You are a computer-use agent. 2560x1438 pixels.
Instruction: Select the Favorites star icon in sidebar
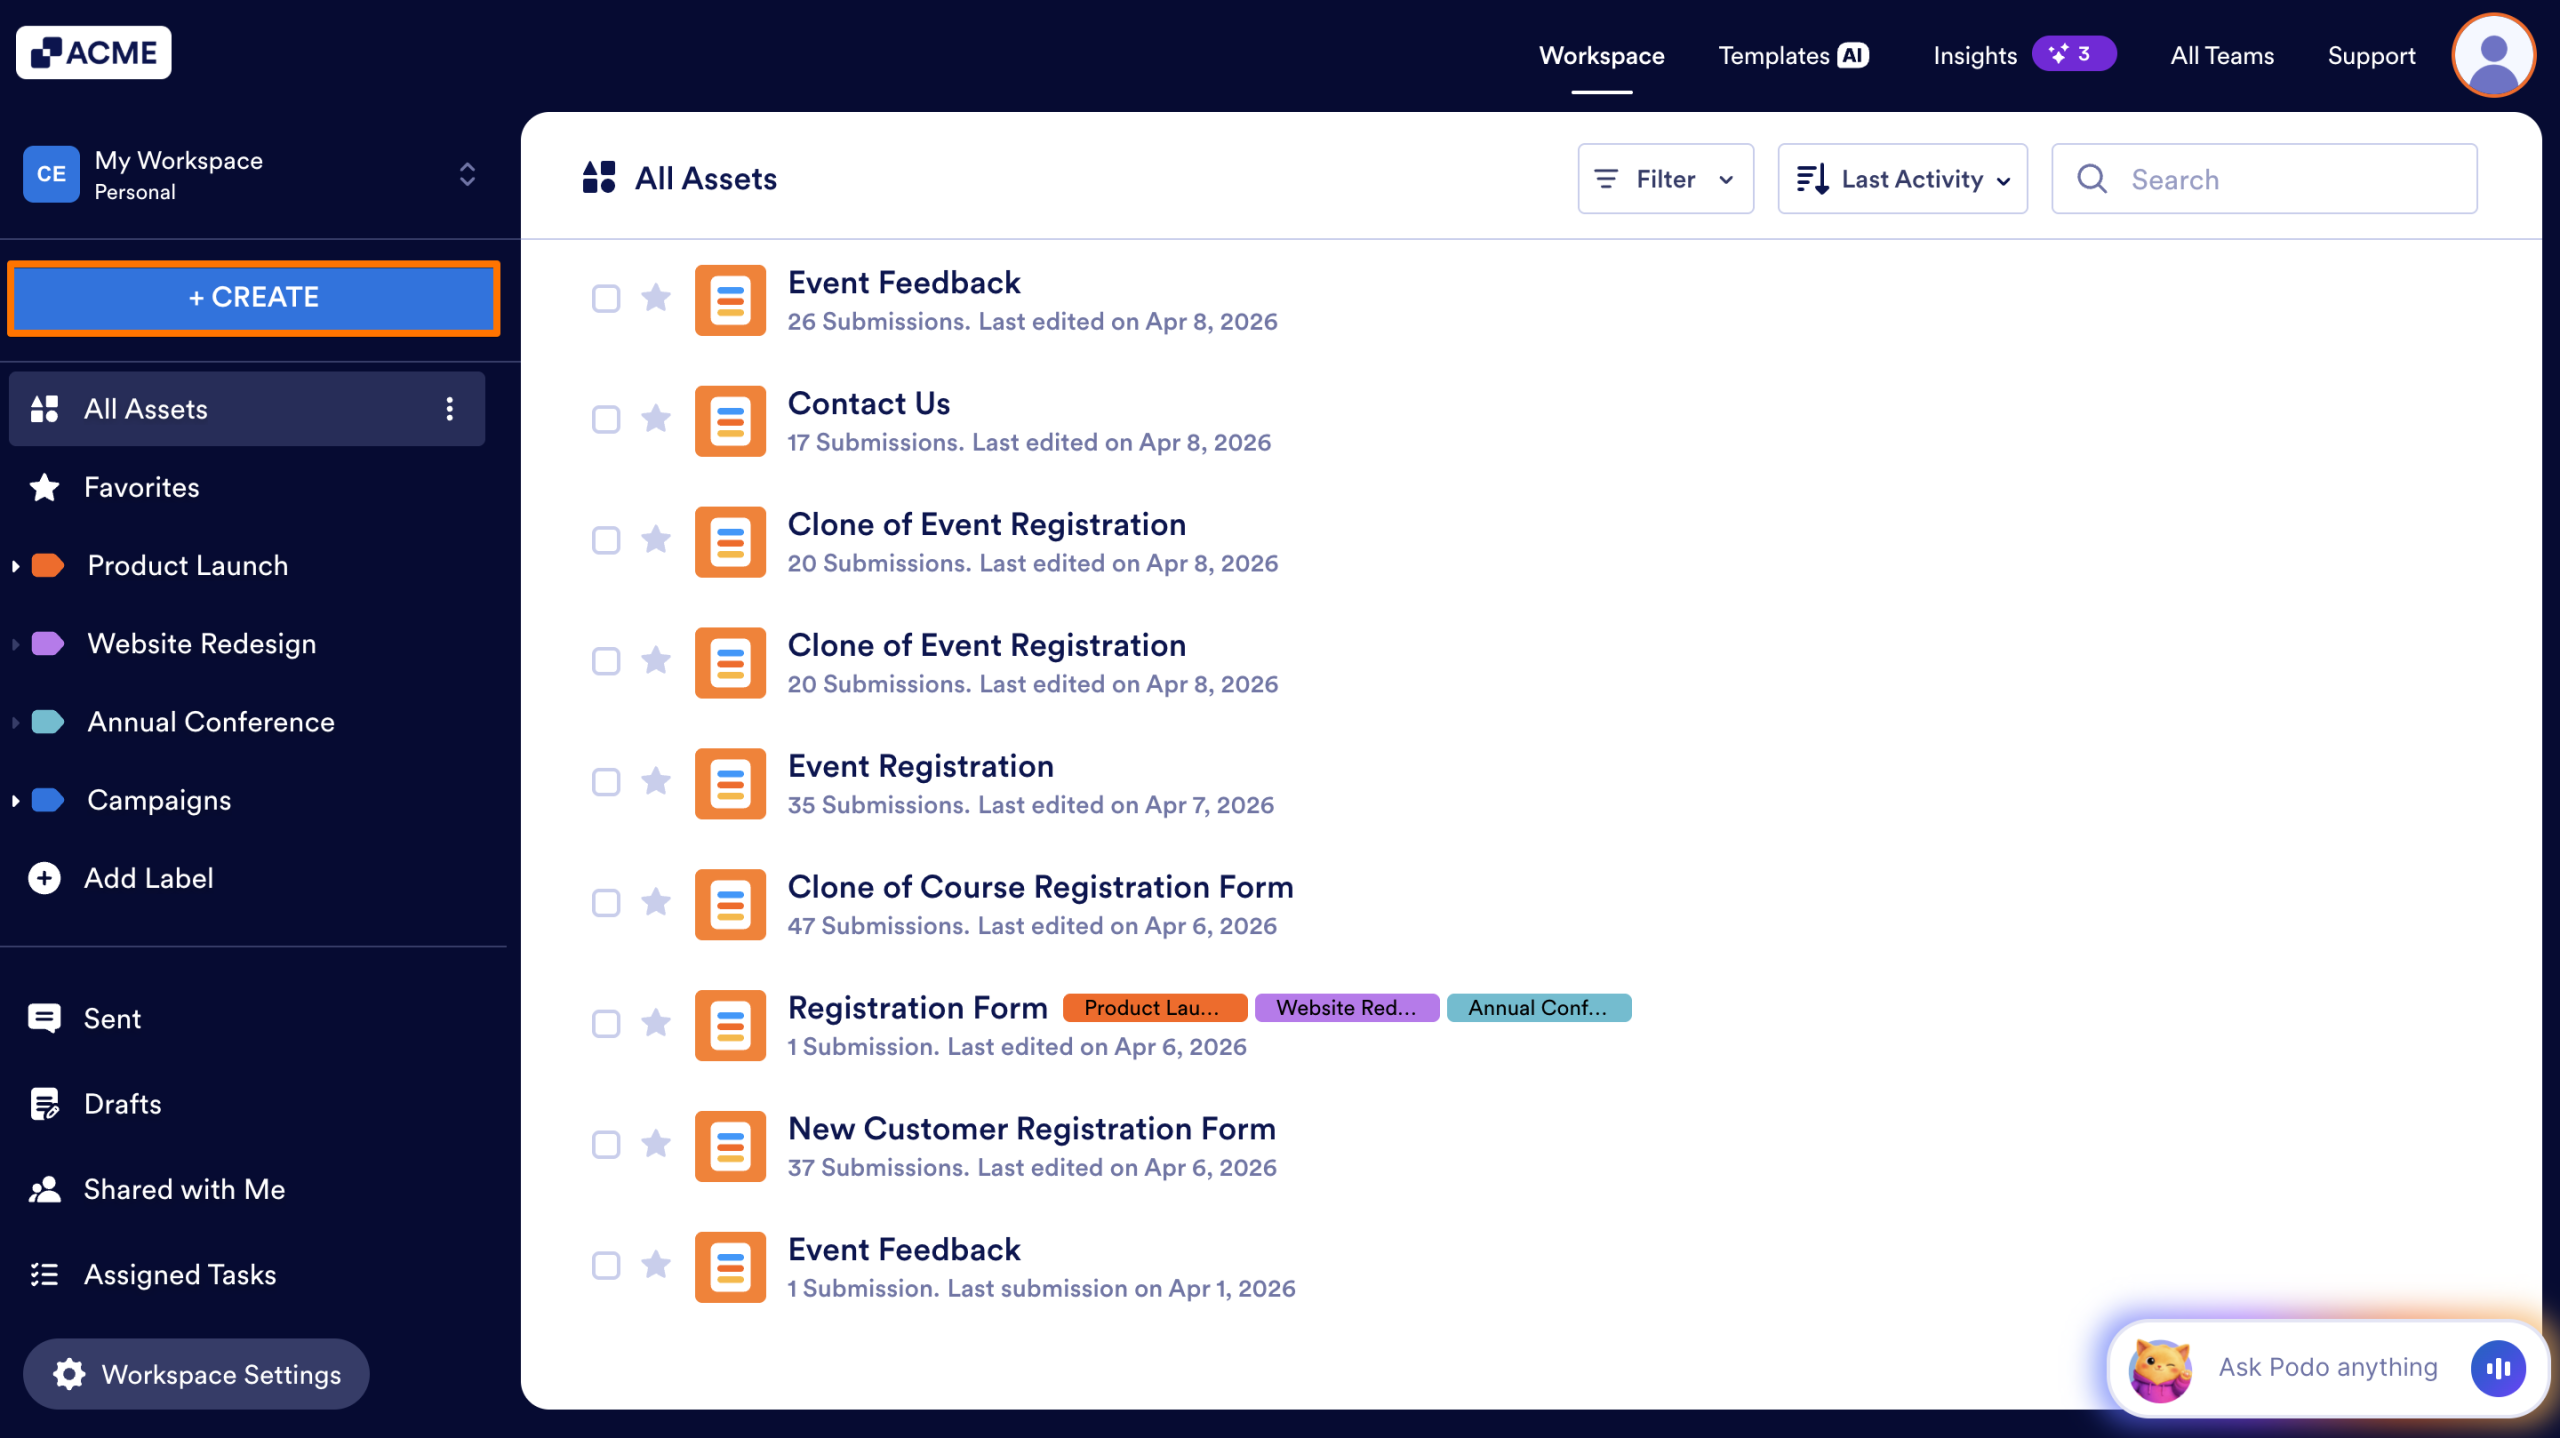point(44,487)
